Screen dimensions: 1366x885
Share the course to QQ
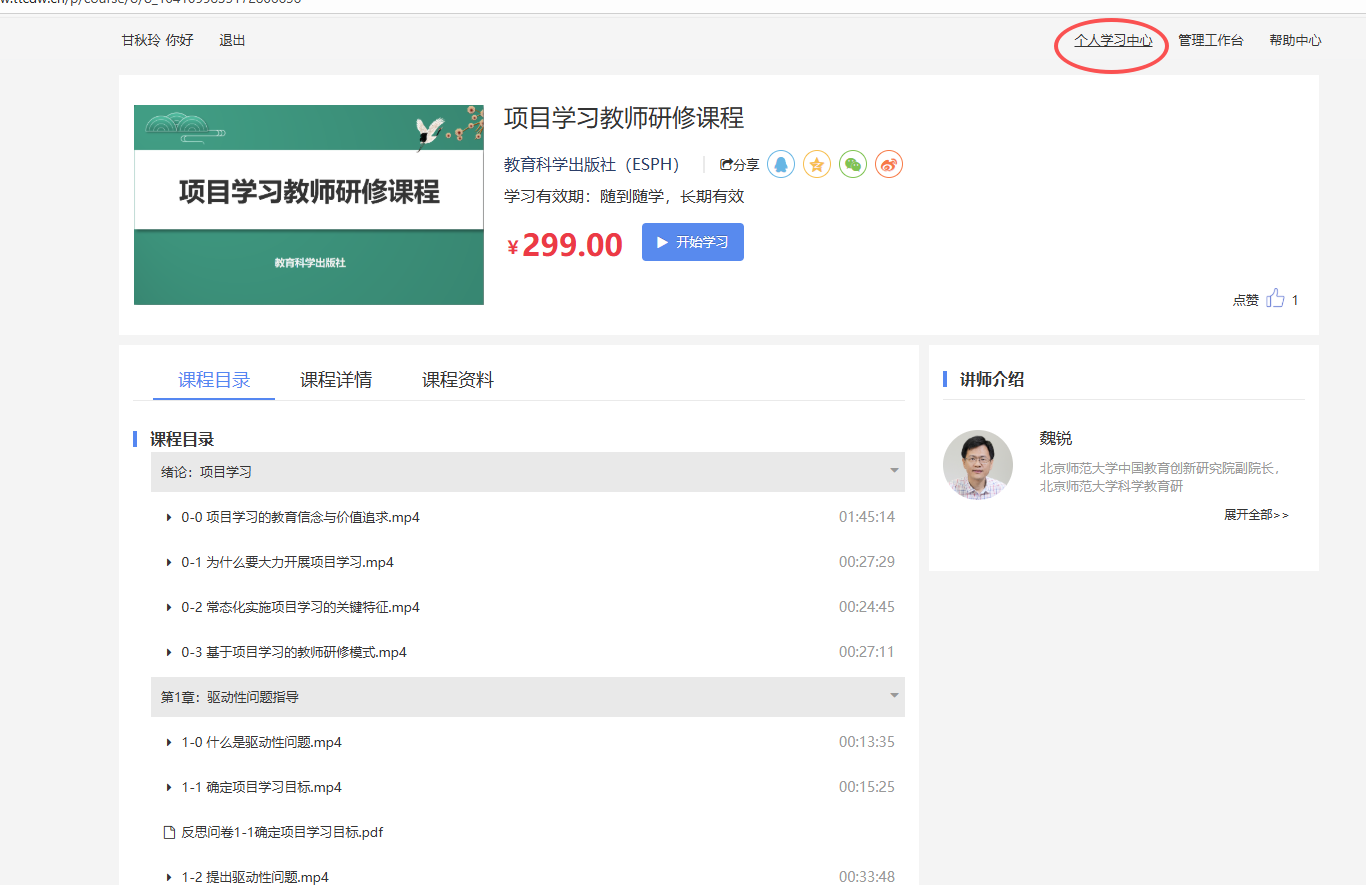781,164
